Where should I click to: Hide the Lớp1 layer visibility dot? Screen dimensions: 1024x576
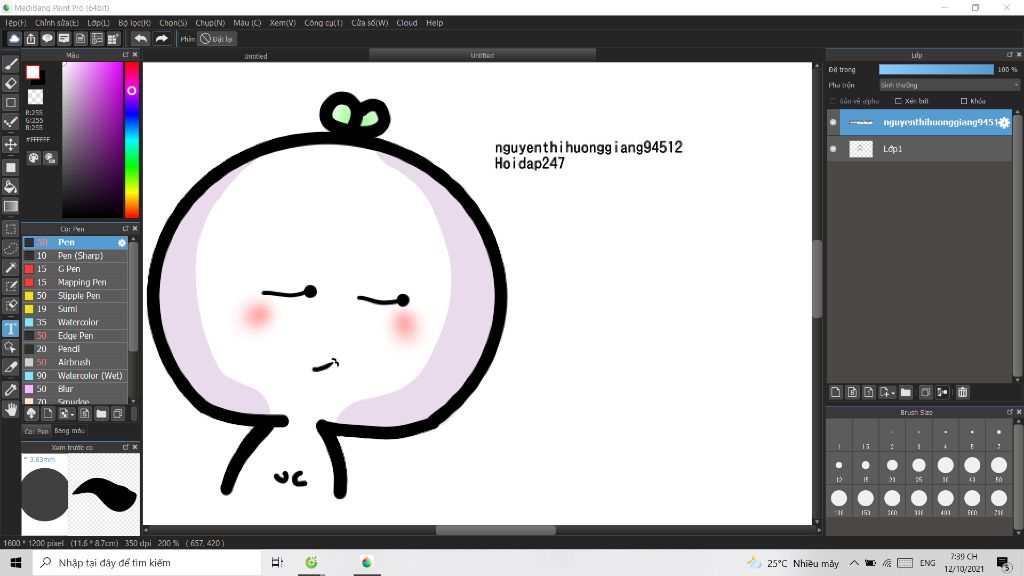(833, 149)
